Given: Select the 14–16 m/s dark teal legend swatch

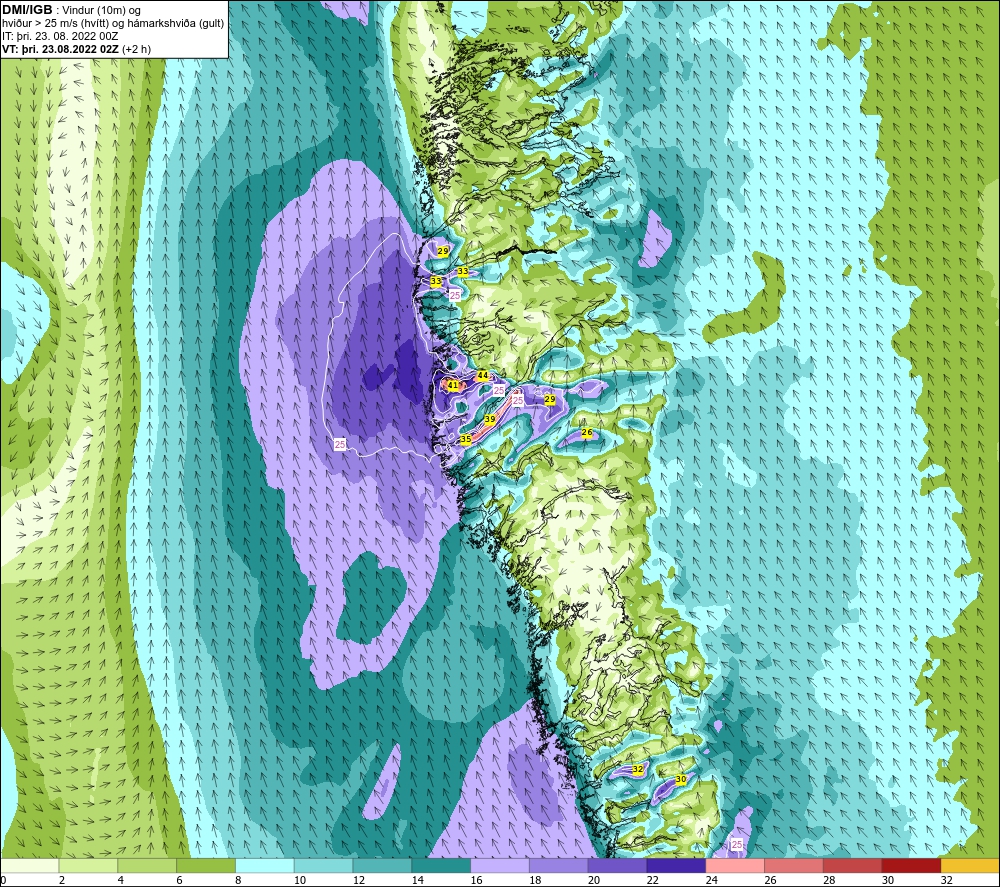Looking at the screenshot, I should [x=441, y=865].
